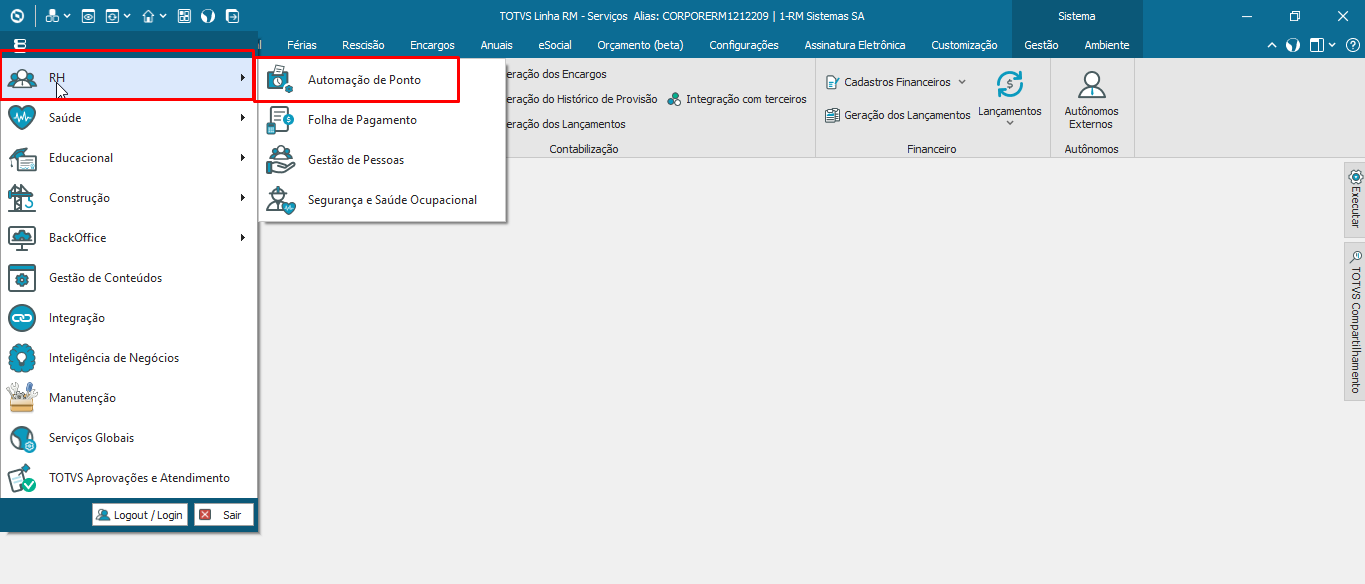
Task: Expand the BackOffice submenu arrow
Action: point(243,238)
